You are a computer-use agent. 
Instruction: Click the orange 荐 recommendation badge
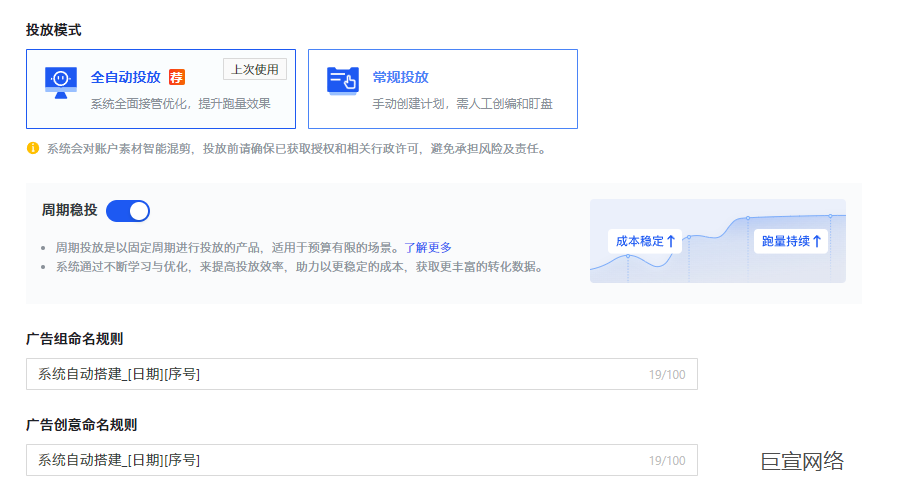click(177, 77)
